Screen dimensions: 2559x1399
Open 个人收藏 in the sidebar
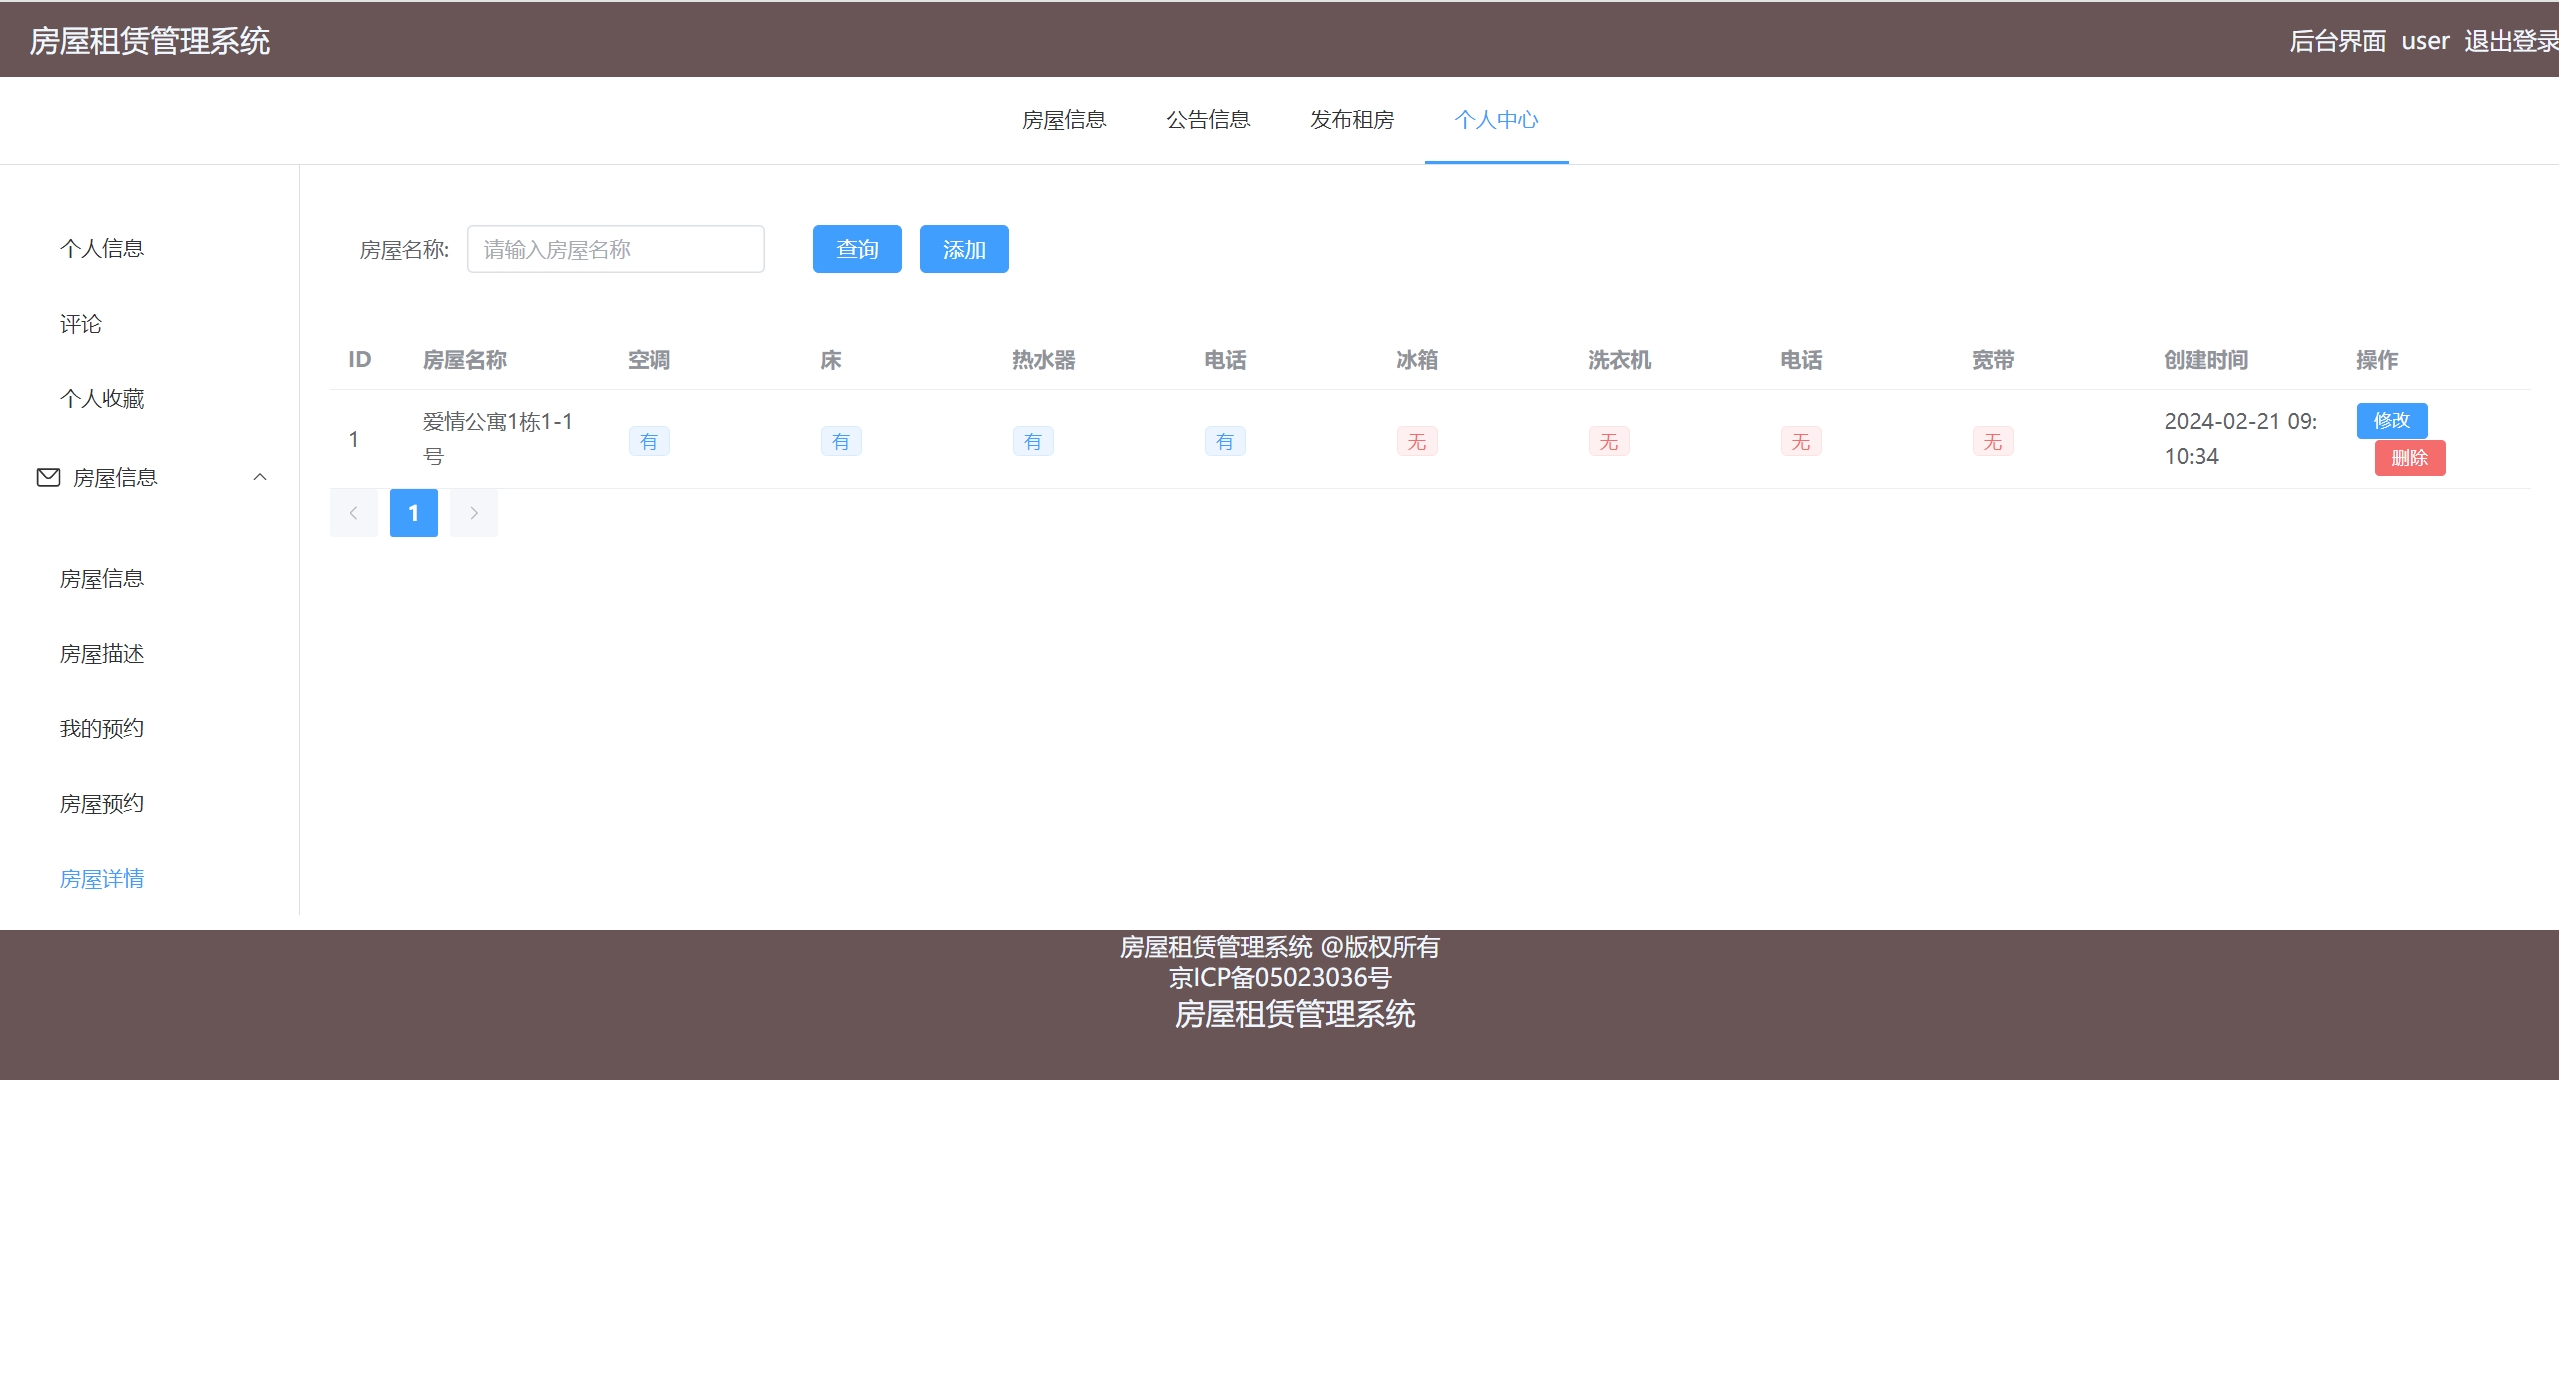102,399
